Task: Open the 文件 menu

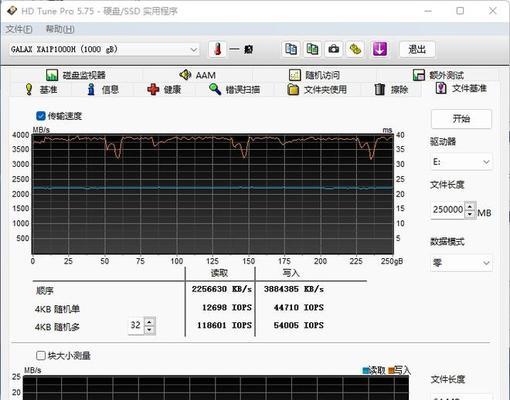Action: pos(19,29)
